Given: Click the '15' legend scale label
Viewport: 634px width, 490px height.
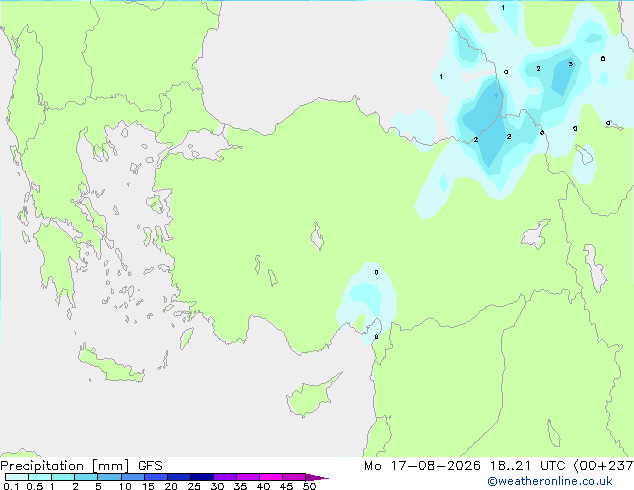Looking at the screenshot, I should 148,486.
